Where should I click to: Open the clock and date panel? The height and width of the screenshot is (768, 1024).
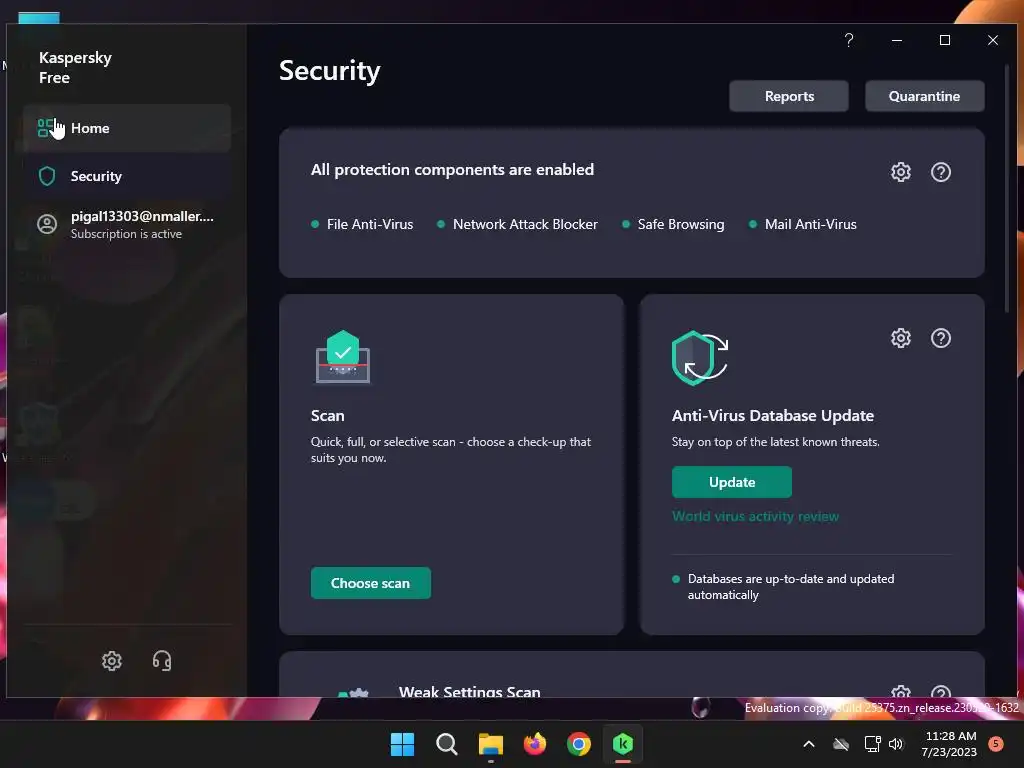[950, 744]
